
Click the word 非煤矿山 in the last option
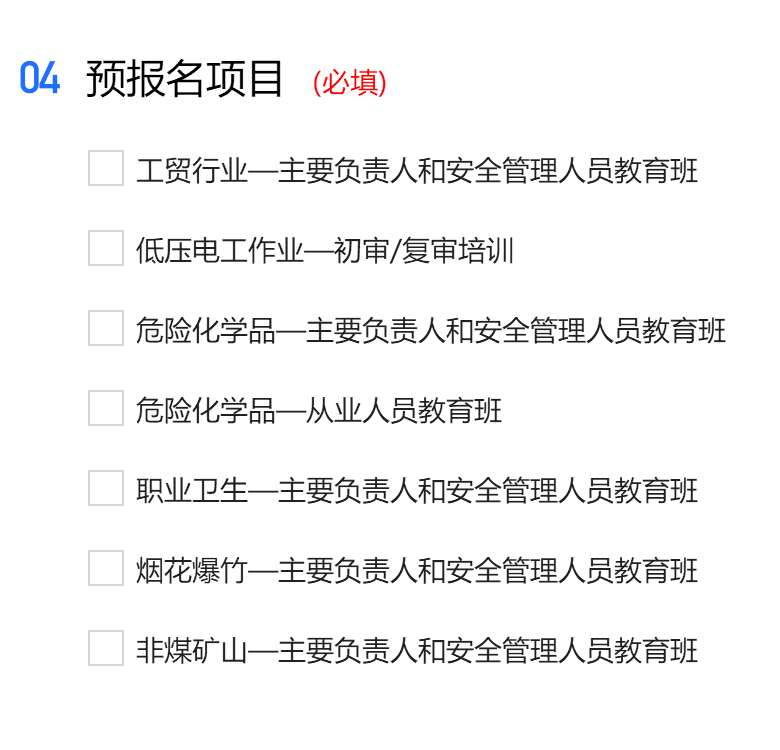(x=191, y=651)
